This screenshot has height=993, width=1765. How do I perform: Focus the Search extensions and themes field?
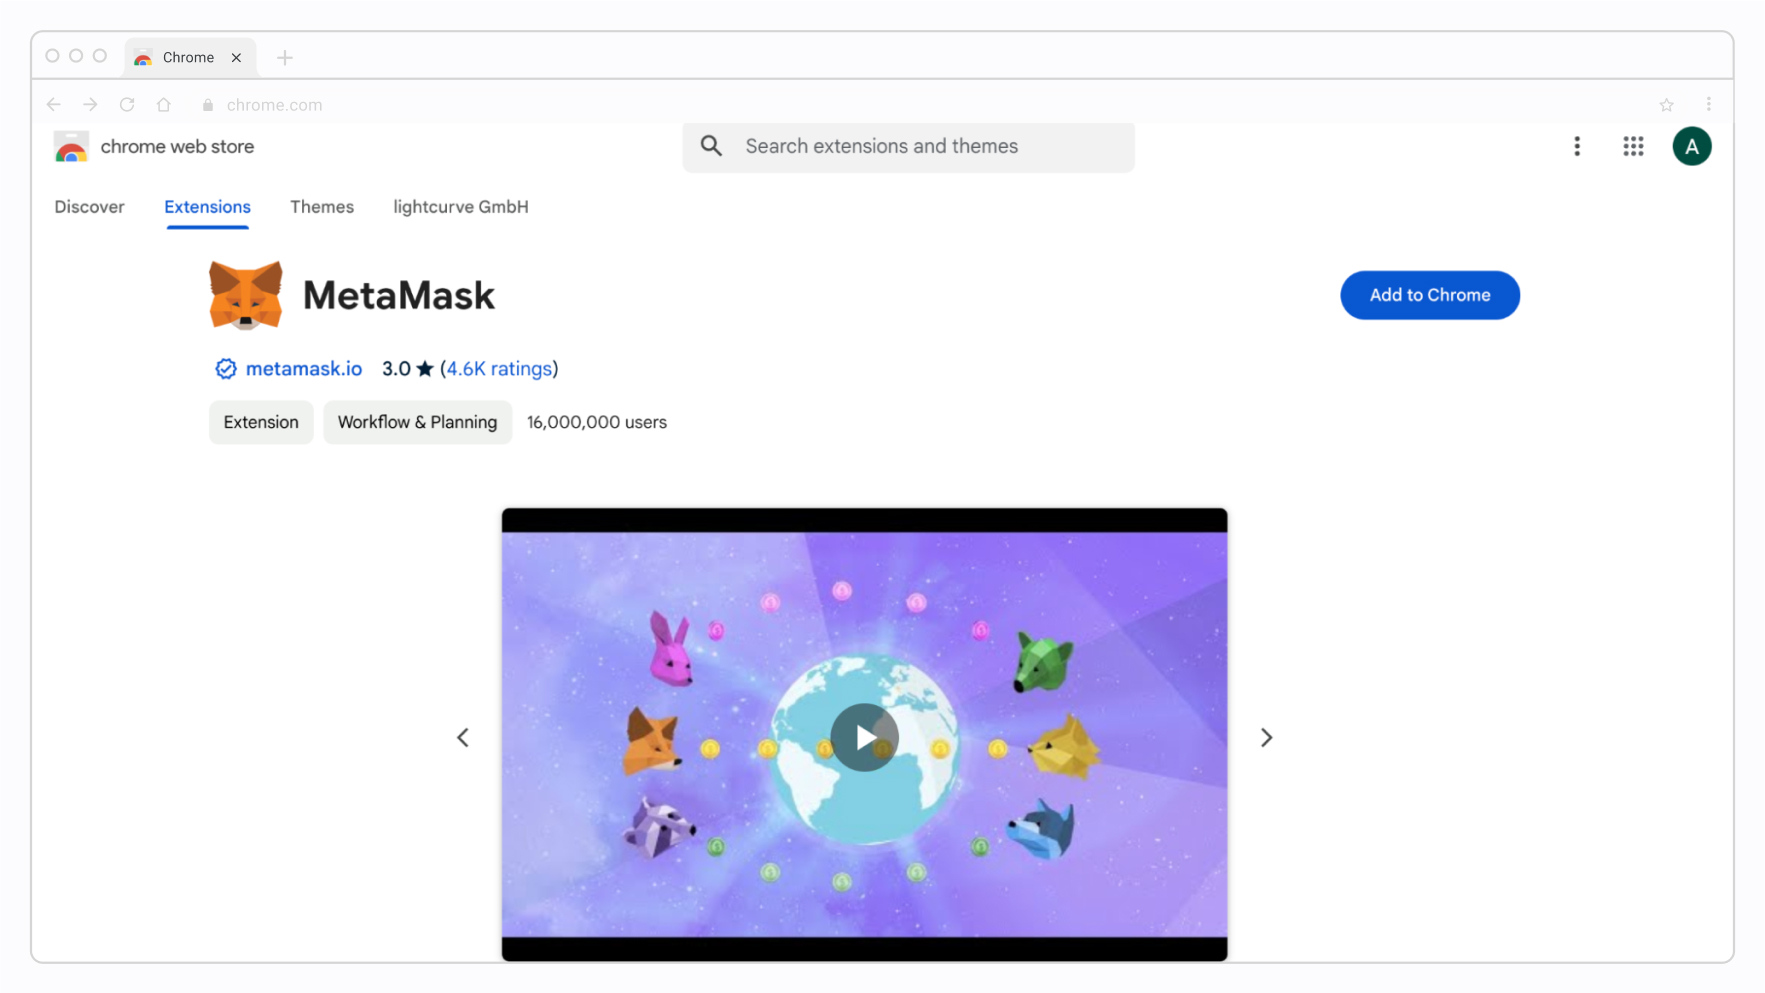(x=908, y=146)
